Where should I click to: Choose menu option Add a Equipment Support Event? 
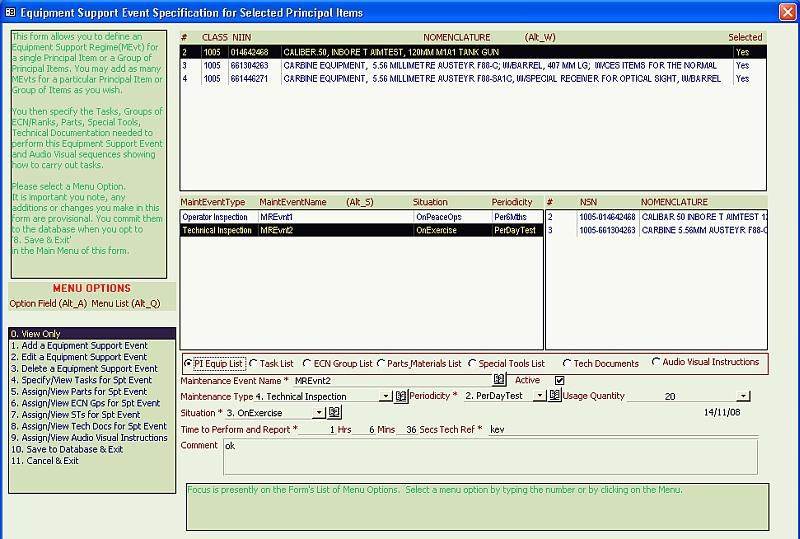[80, 346]
